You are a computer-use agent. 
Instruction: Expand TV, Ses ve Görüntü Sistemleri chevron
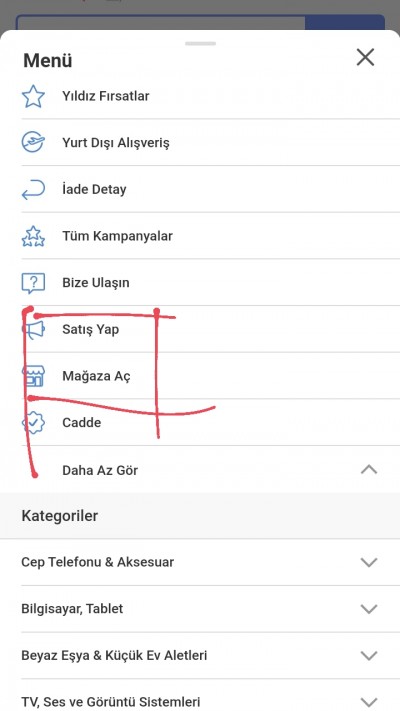point(369,702)
